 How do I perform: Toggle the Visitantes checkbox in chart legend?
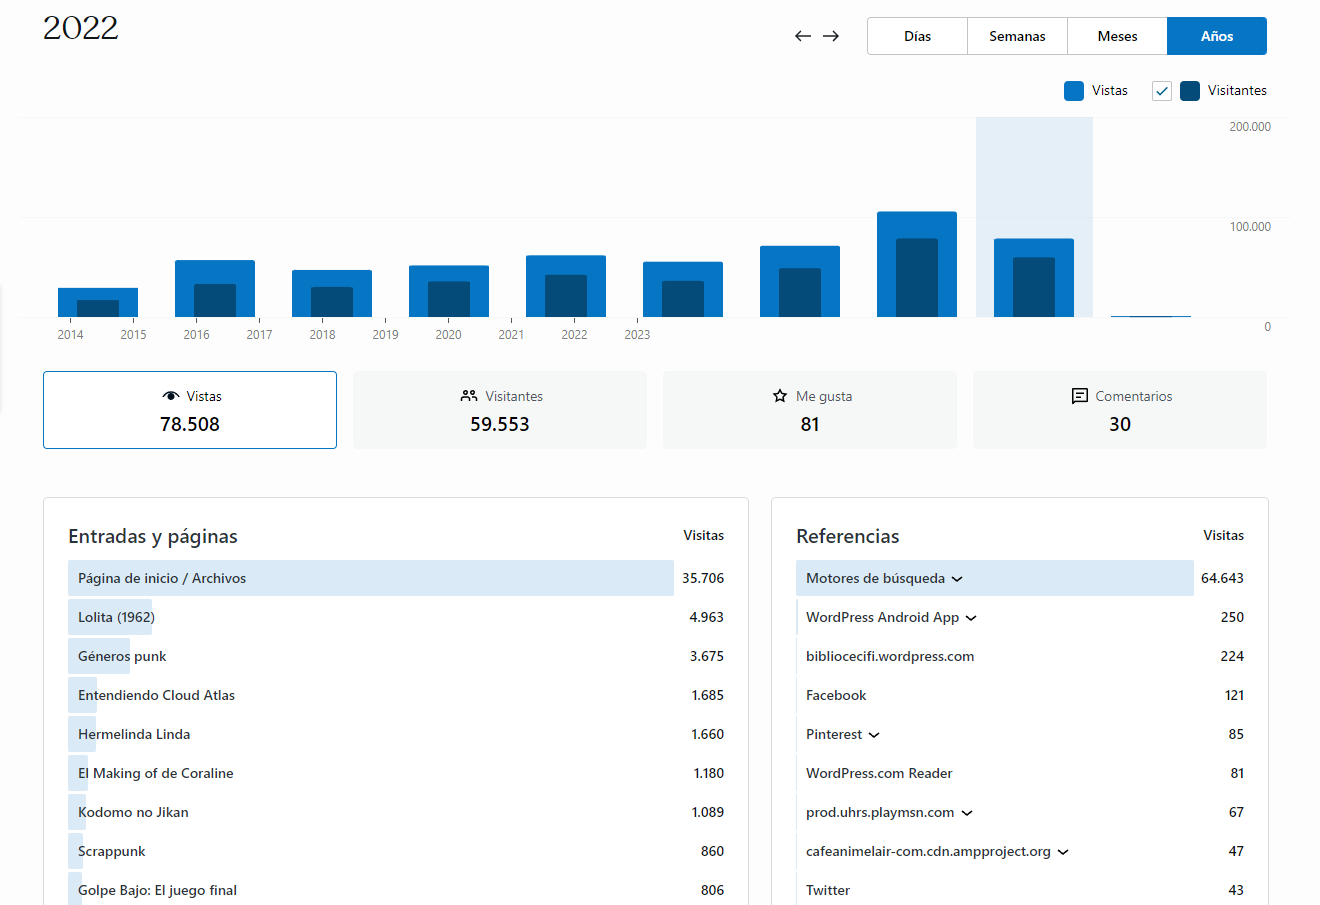[x=1162, y=91]
